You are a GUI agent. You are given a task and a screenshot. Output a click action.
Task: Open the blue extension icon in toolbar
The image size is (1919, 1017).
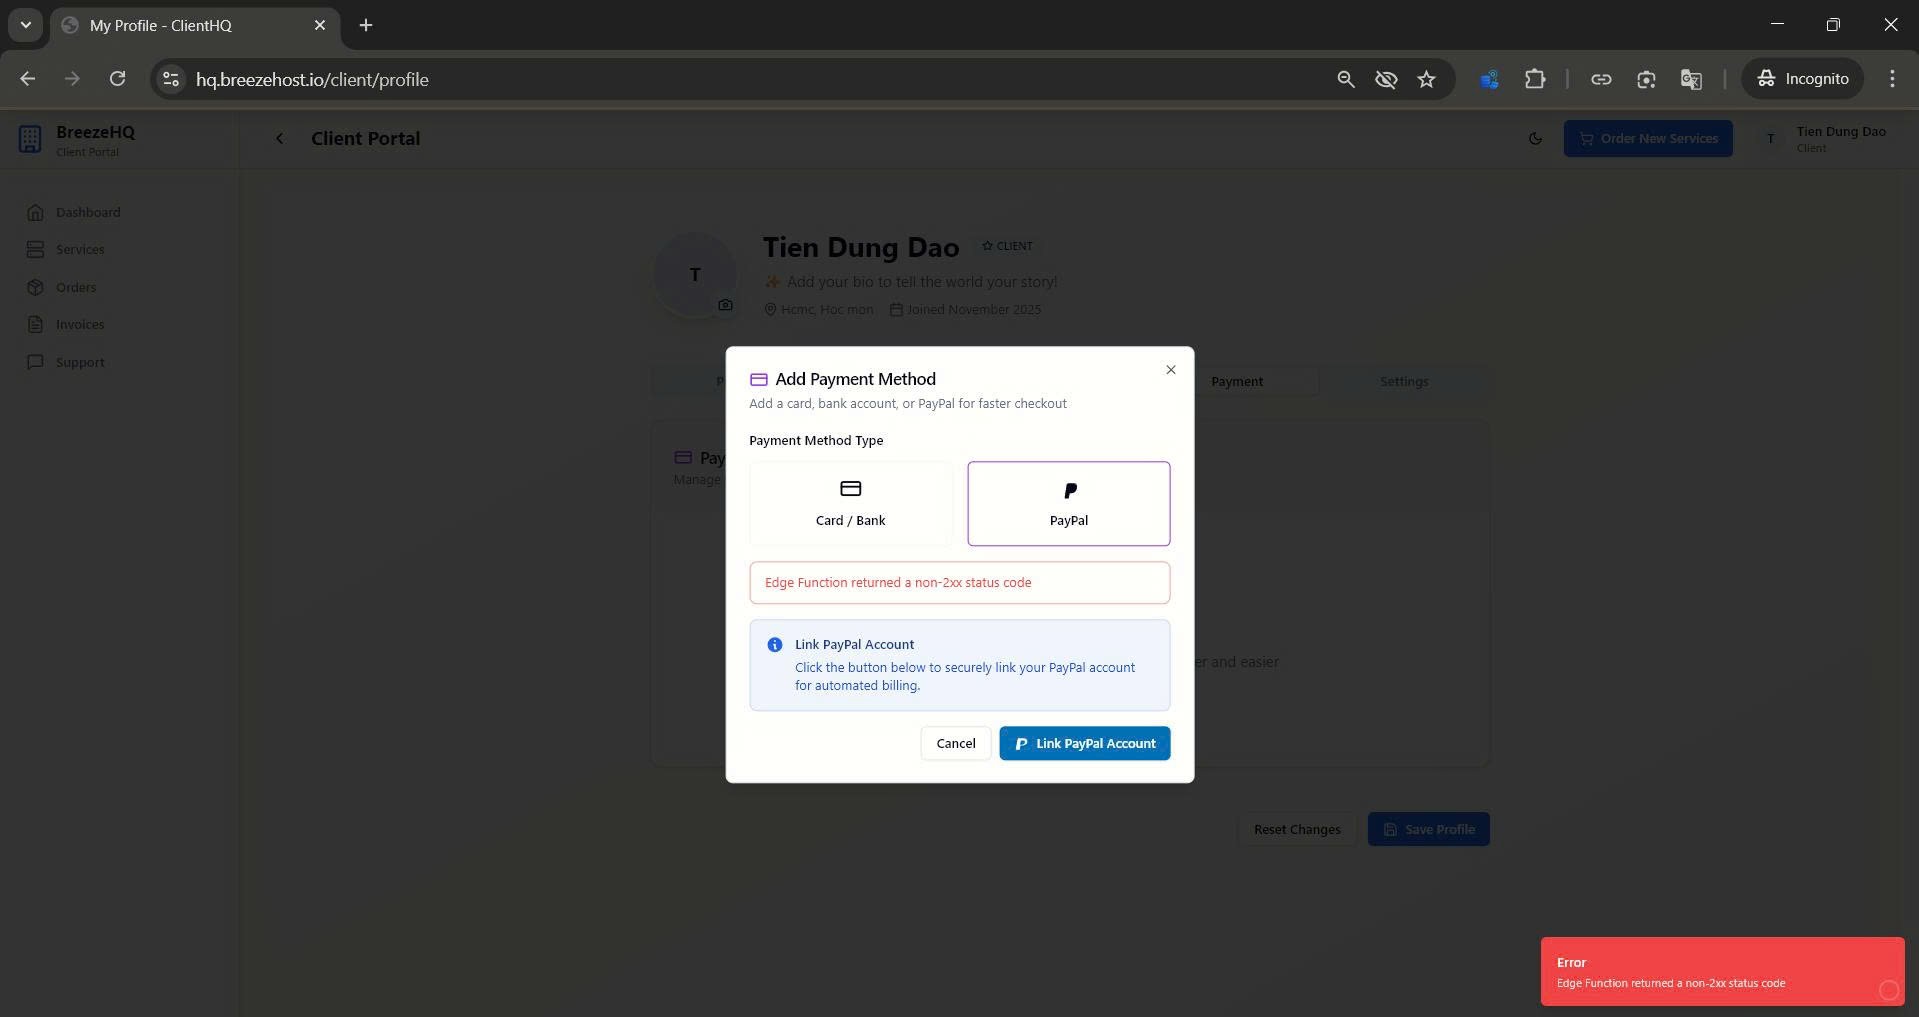[1489, 79]
